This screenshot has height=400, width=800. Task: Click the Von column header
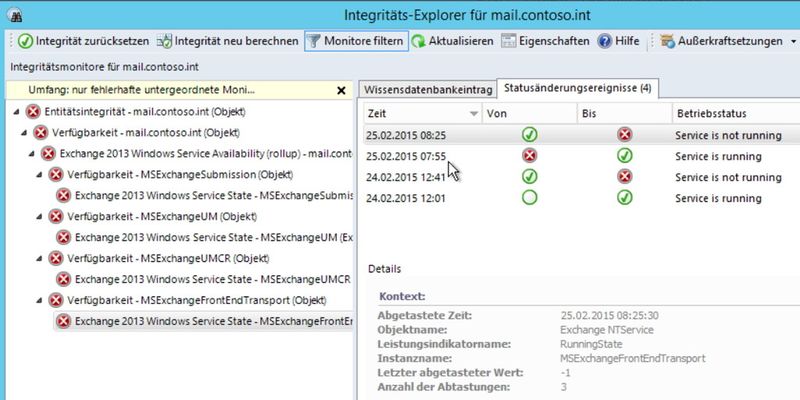(x=530, y=114)
